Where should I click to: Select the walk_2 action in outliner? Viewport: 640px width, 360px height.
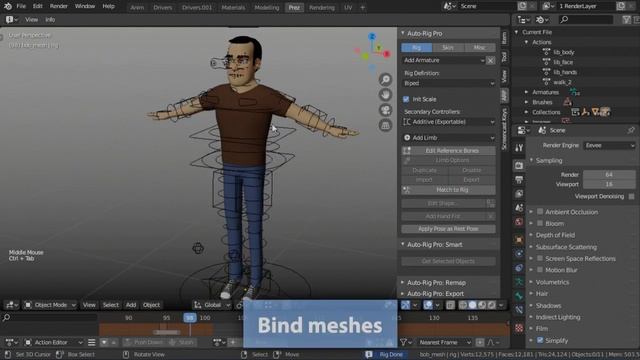562,82
